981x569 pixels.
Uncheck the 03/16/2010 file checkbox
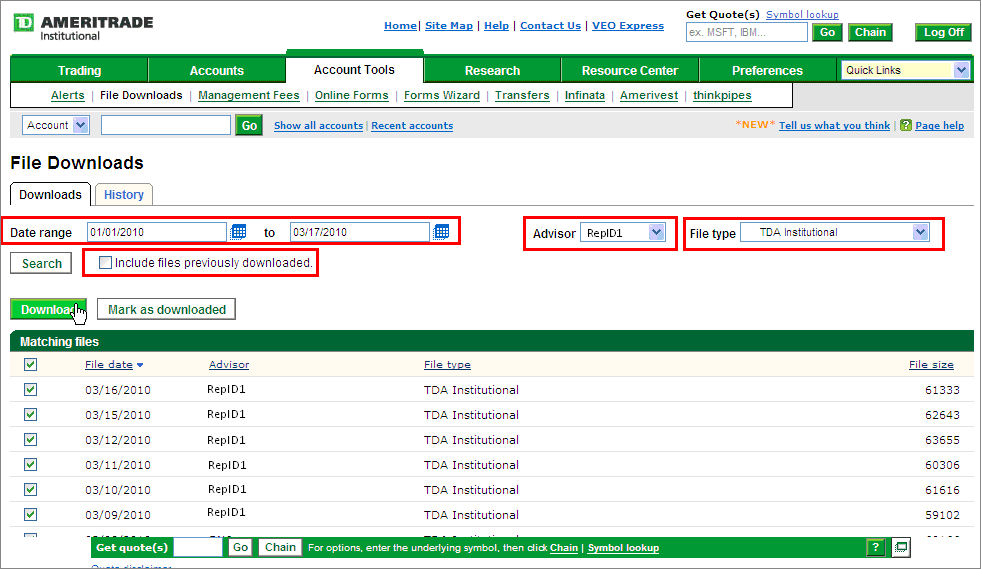pyautogui.click(x=30, y=390)
